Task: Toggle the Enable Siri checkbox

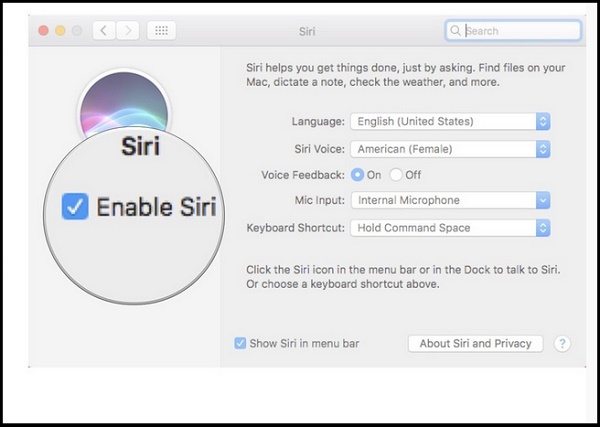Action: coord(75,207)
